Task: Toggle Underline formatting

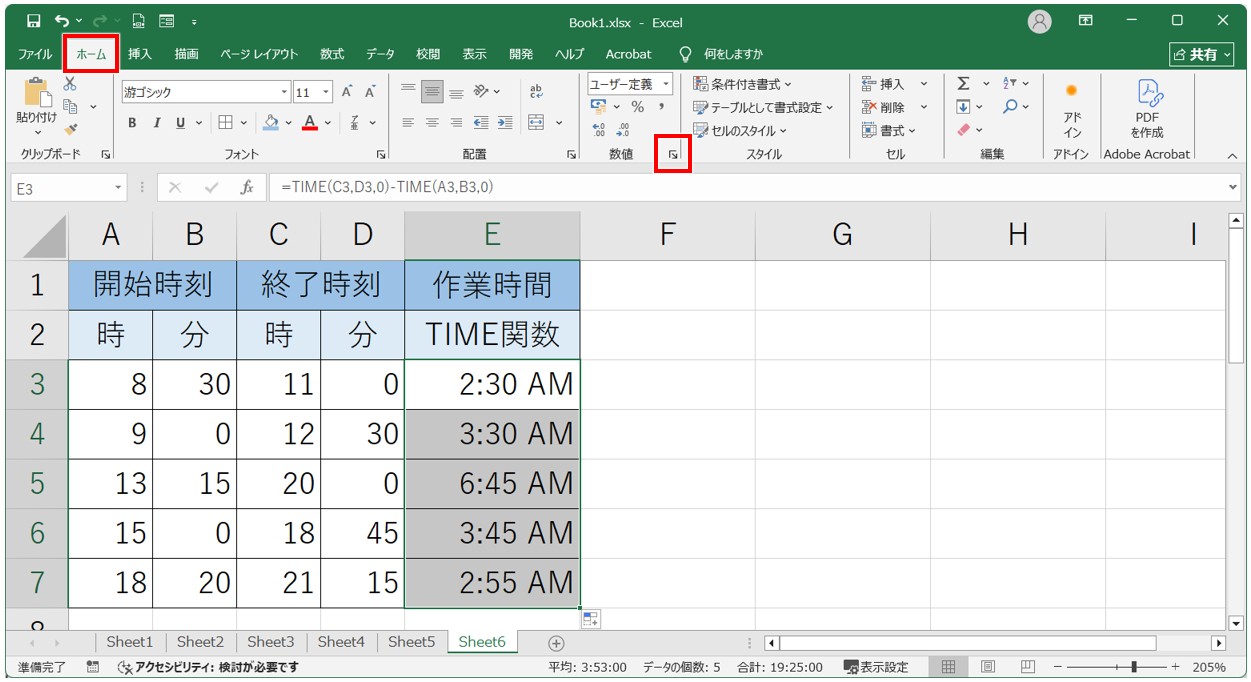Action: coord(181,122)
